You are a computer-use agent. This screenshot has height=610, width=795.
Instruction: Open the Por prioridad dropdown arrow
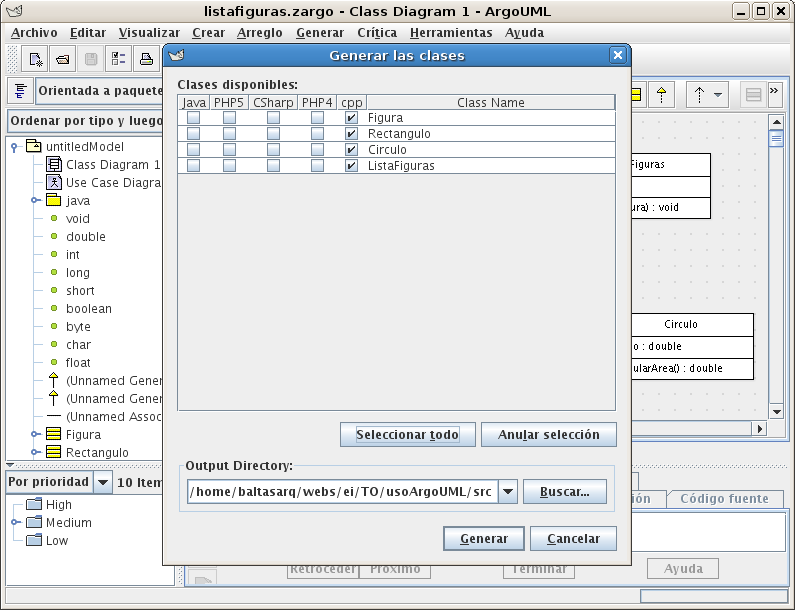coord(102,482)
